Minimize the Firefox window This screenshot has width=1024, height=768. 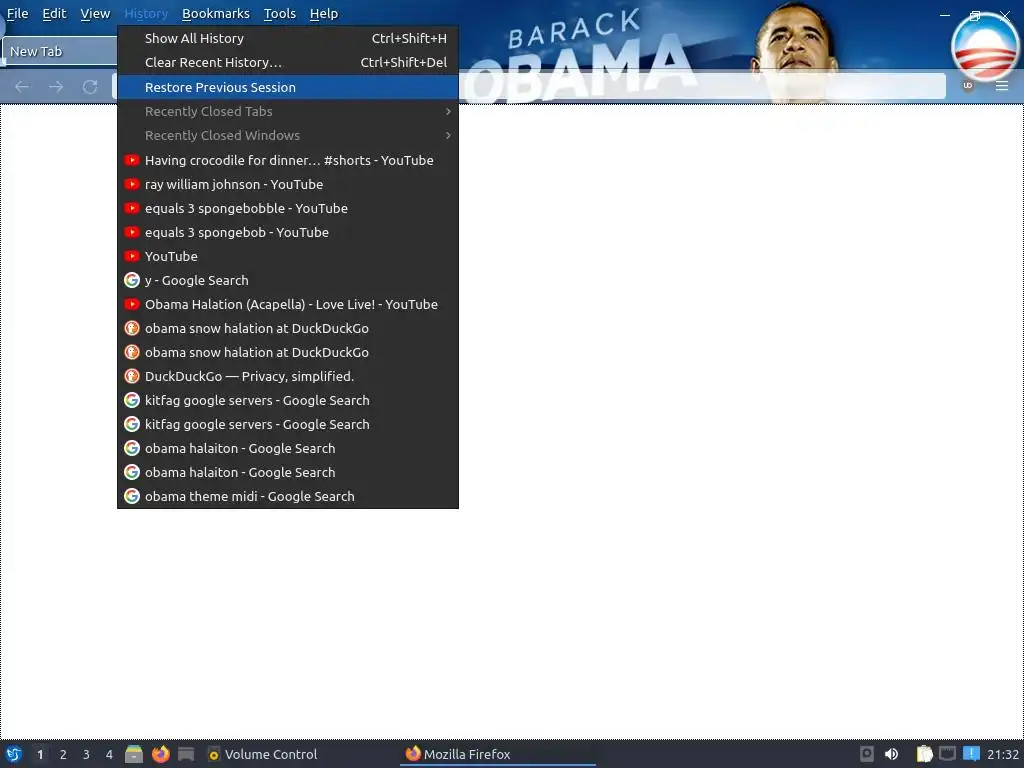[945, 14]
